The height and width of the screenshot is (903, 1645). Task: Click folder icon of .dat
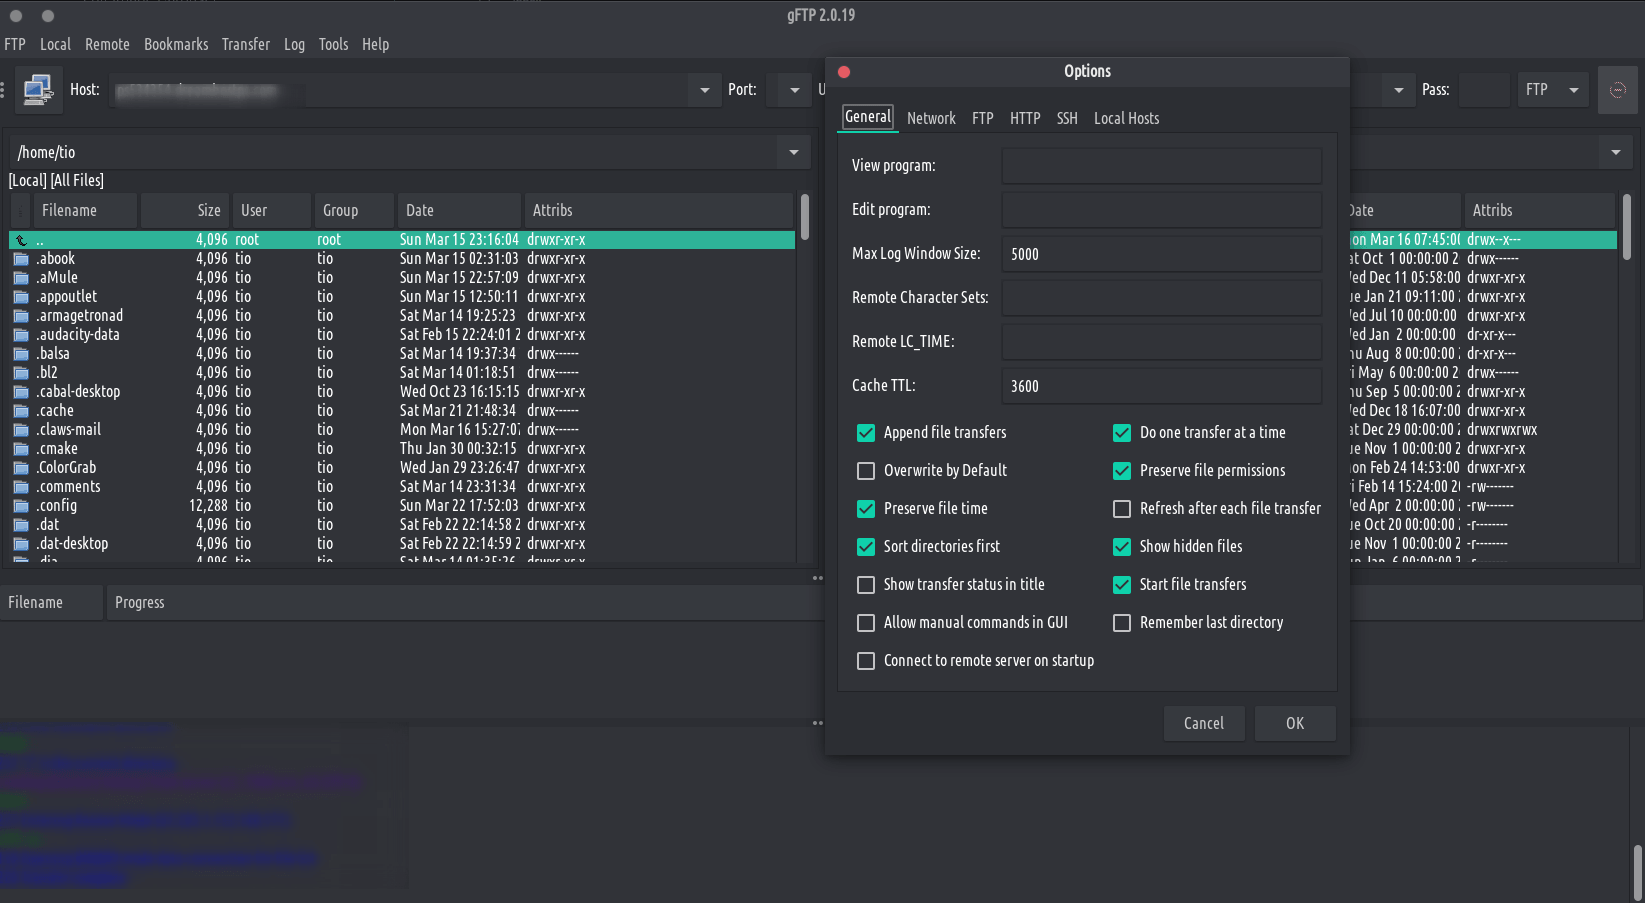coord(21,525)
